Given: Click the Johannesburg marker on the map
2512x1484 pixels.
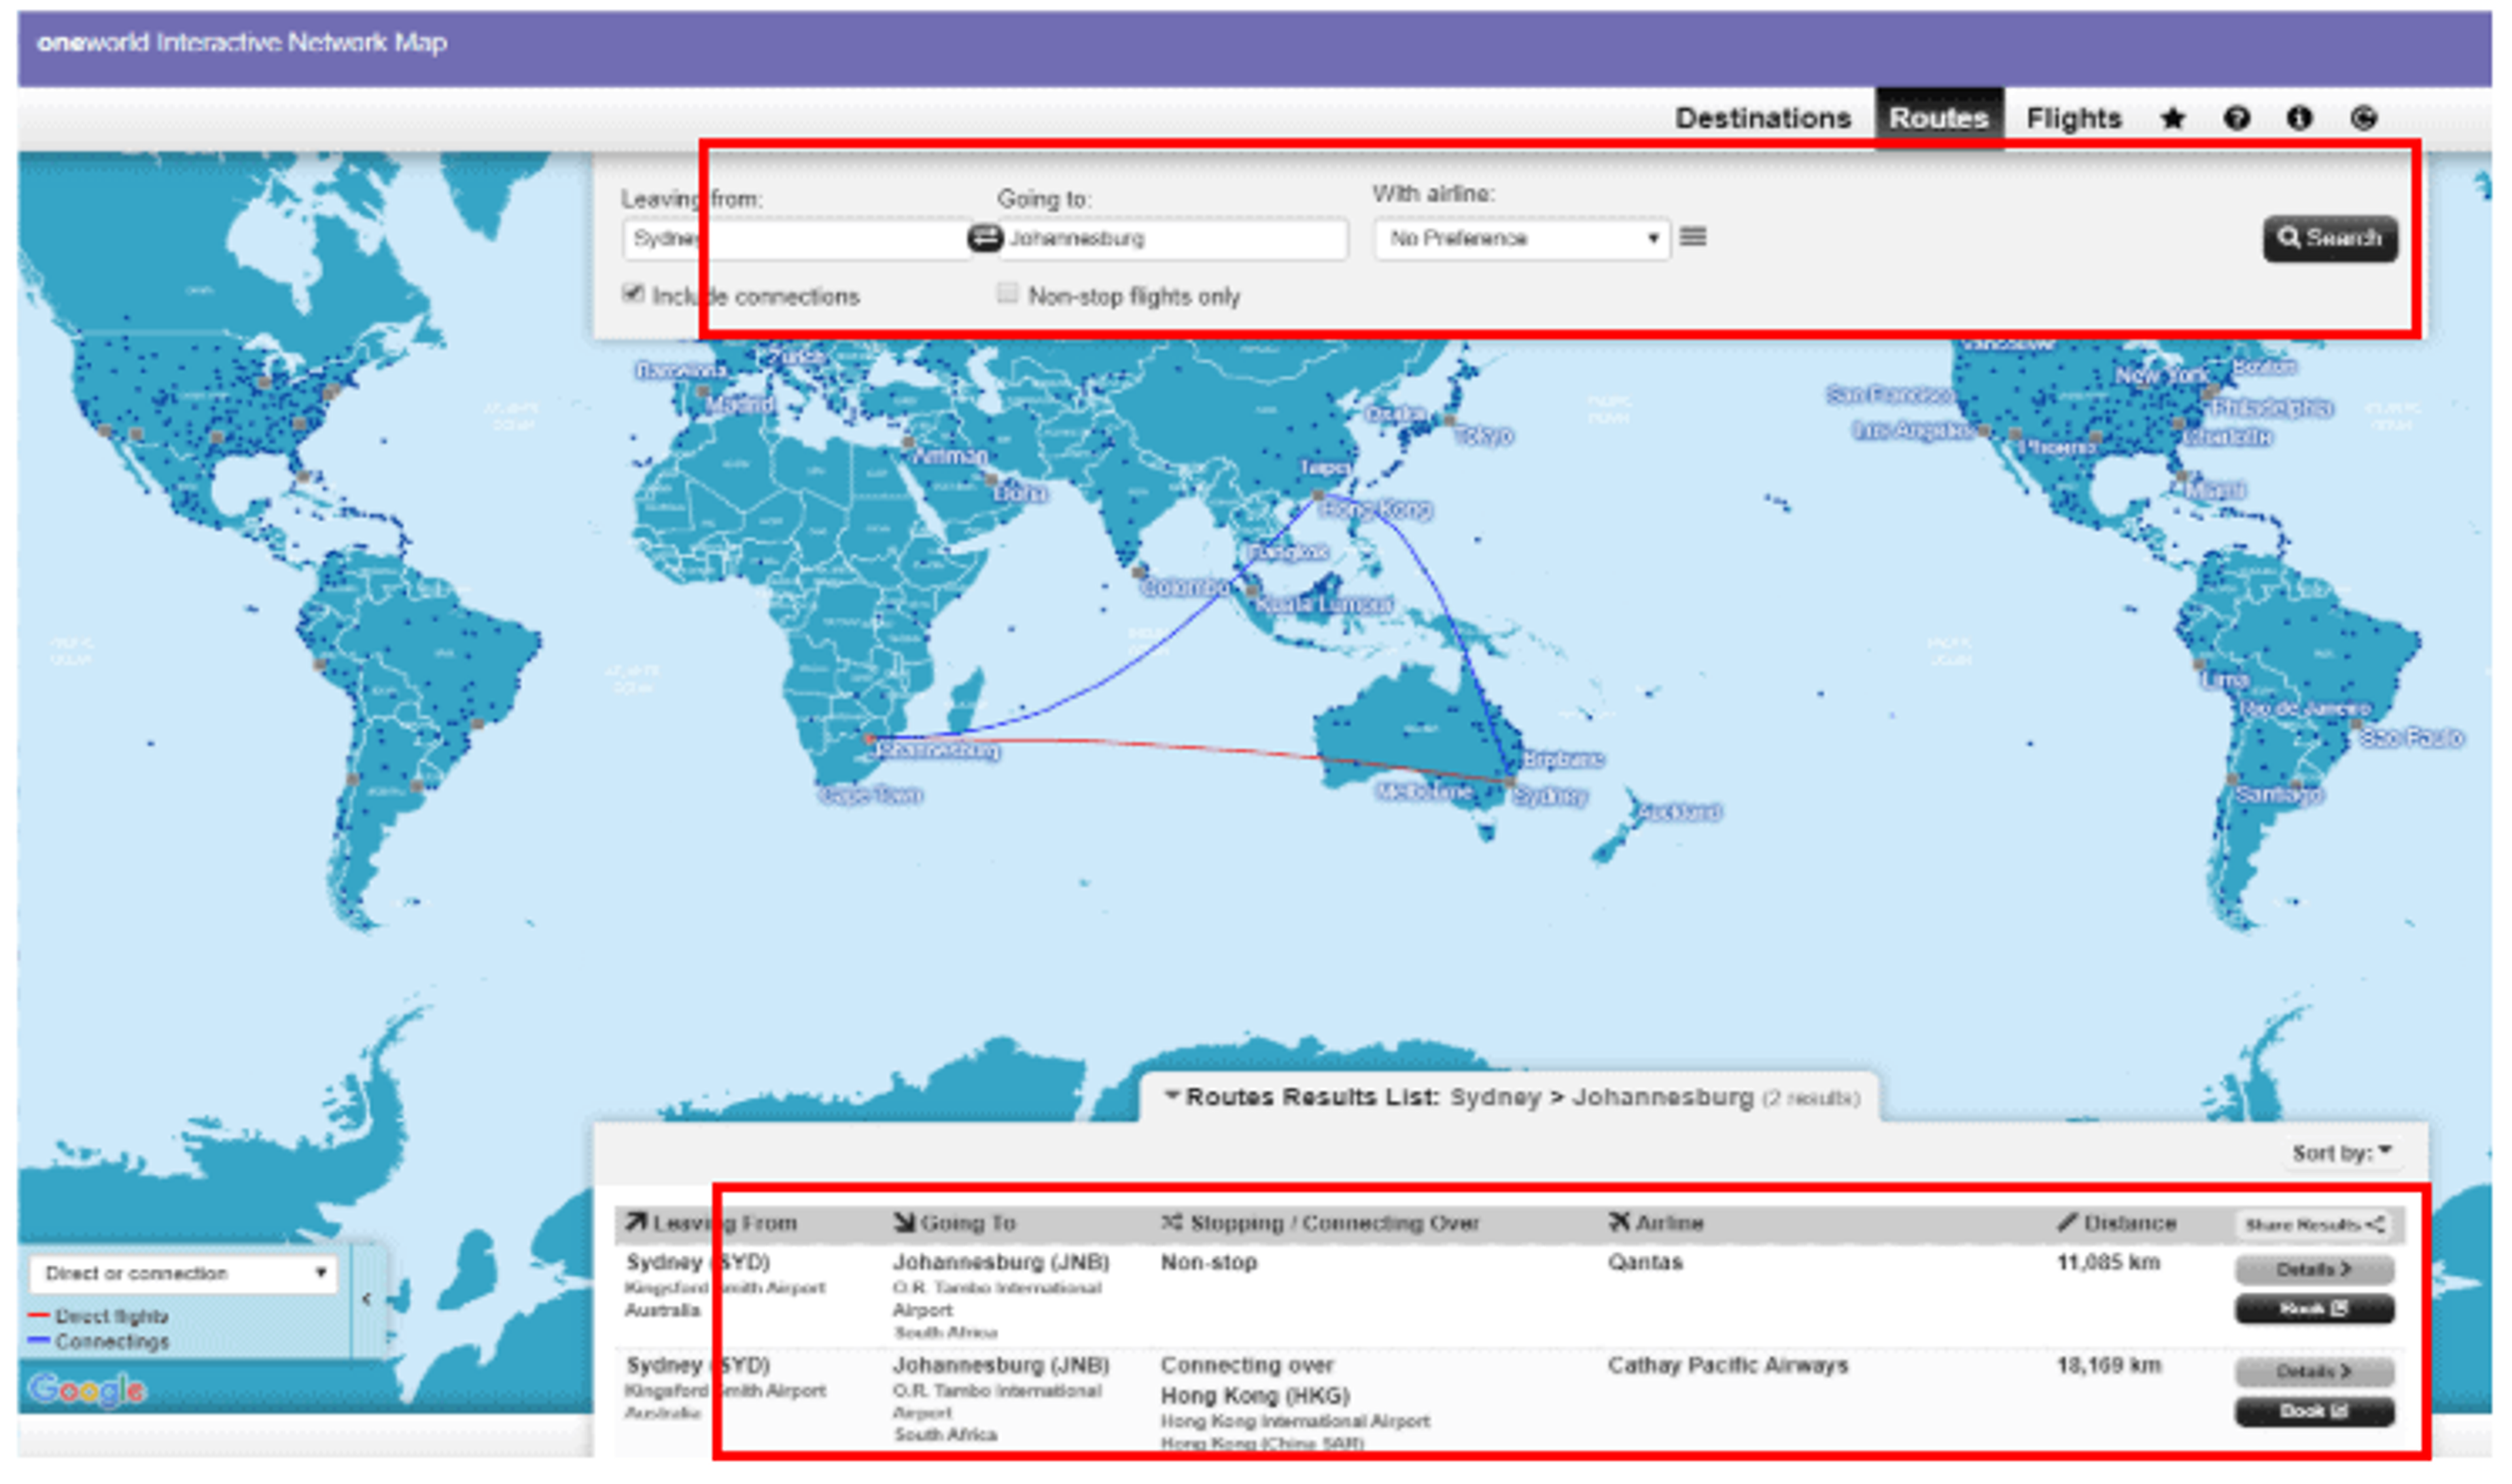Looking at the screenshot, I should click(869, 739).
